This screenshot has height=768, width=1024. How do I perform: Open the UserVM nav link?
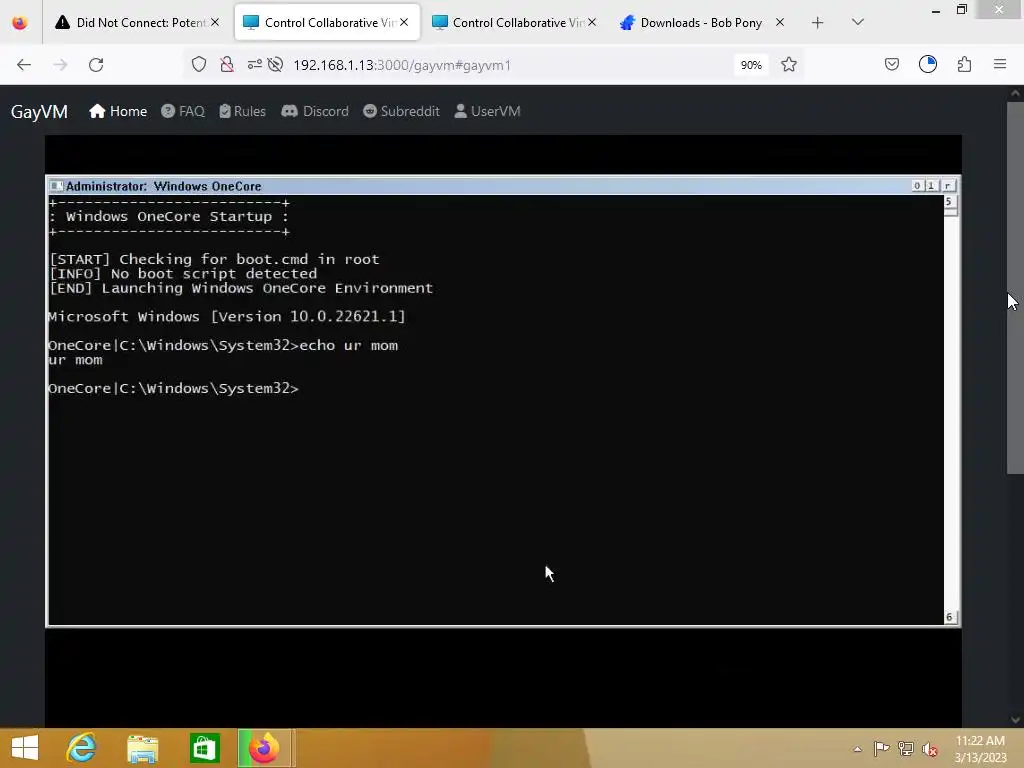[x=487, y=112]
